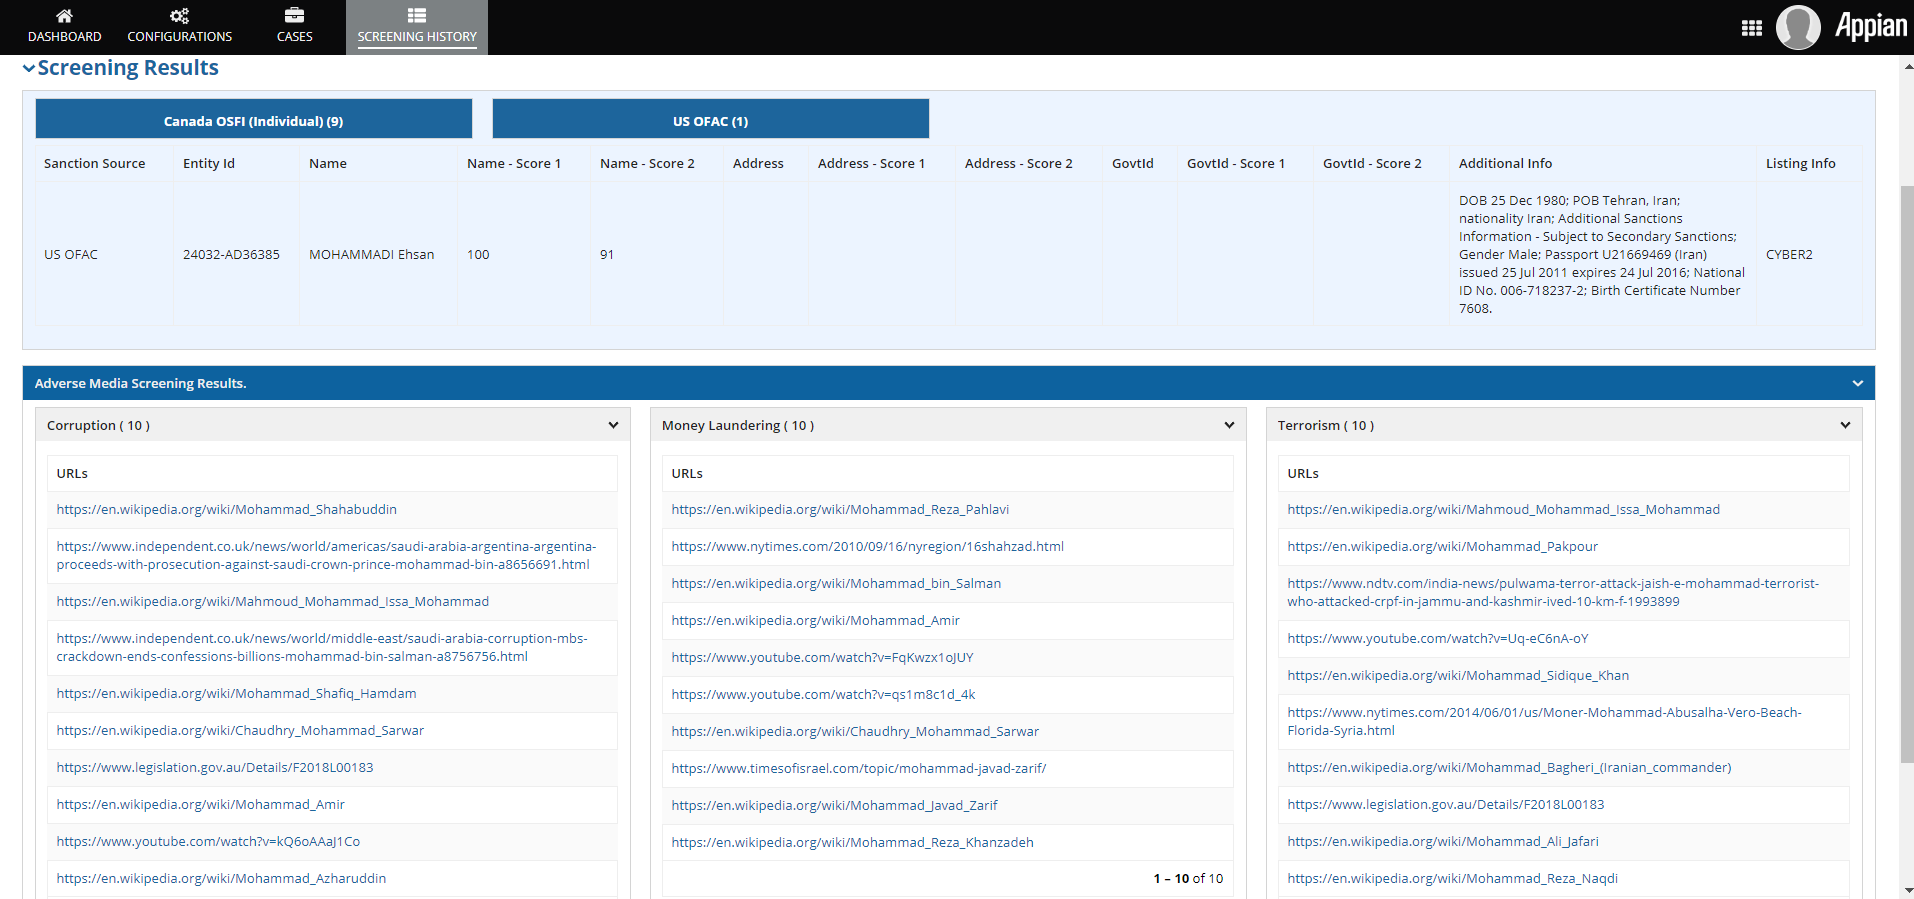Open nytimes 16shahzad.html link

click(x=867, y=546)
